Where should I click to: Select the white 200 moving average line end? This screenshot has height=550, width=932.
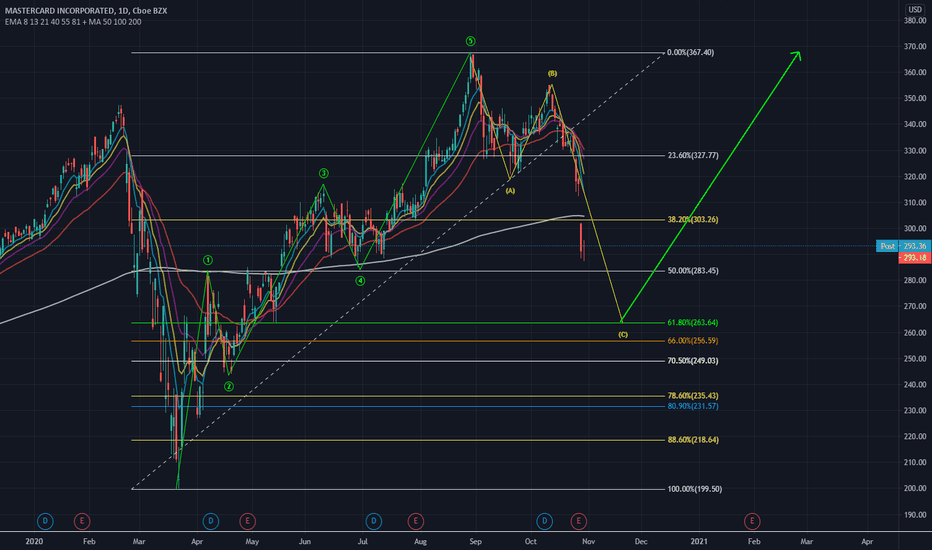click(x=583, y=216)
